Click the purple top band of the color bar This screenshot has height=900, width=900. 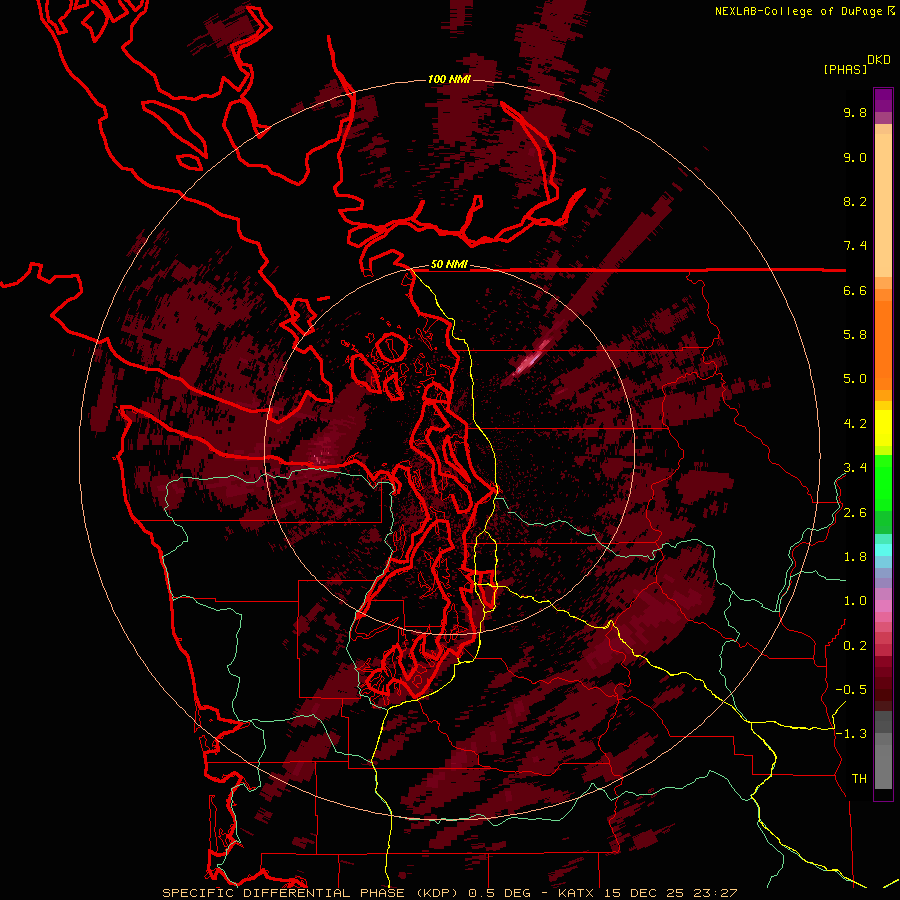(x=883, y=100)
